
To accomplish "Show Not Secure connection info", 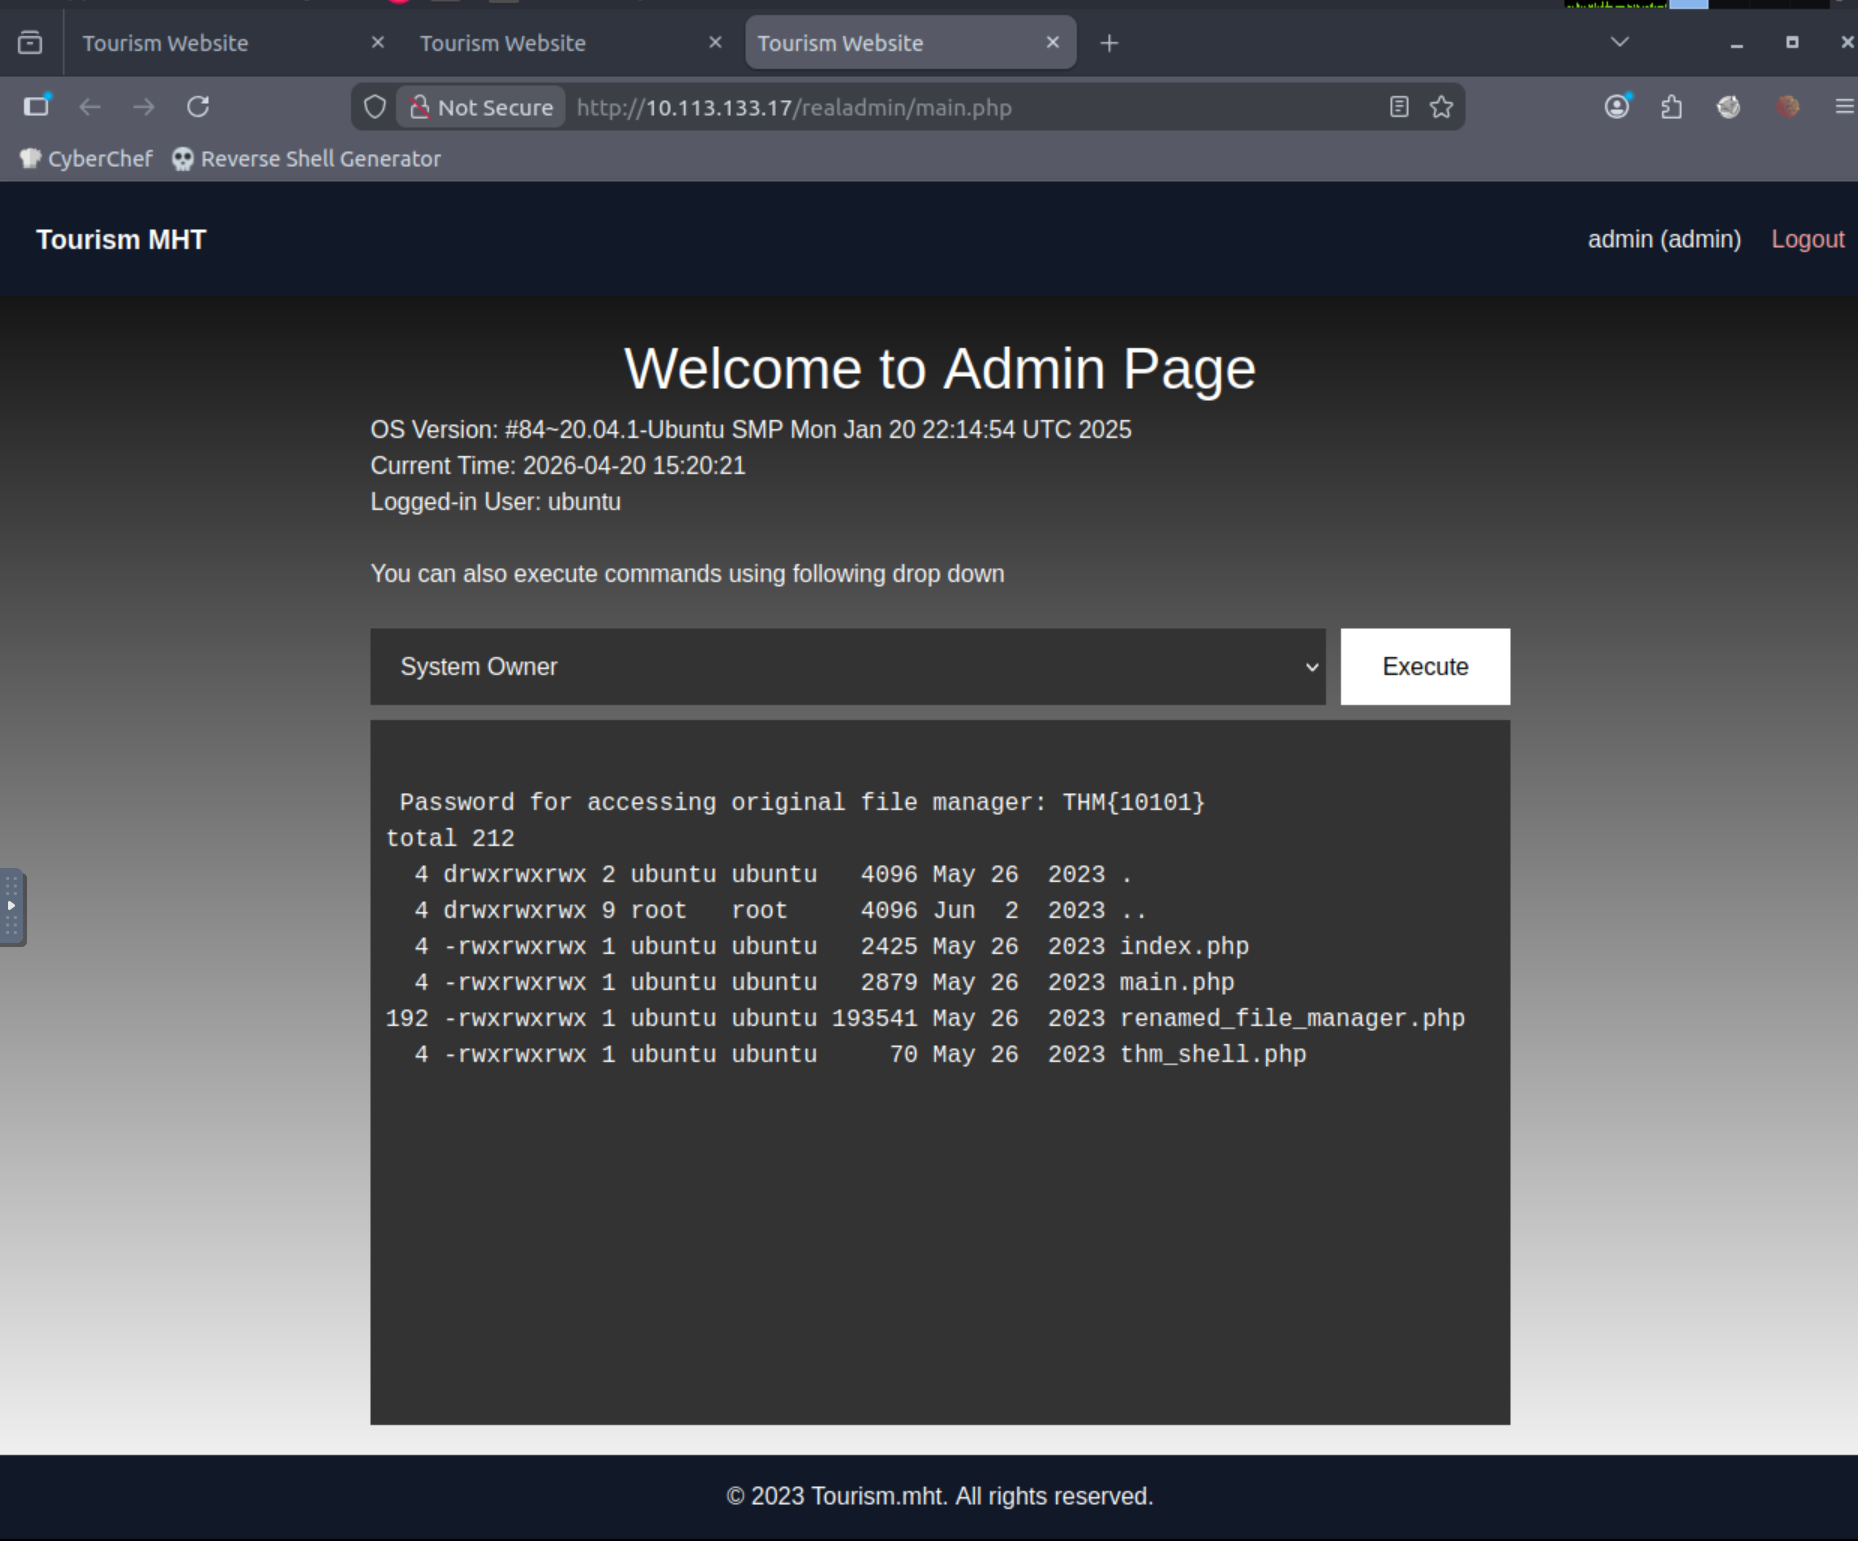I will [481, 107].
